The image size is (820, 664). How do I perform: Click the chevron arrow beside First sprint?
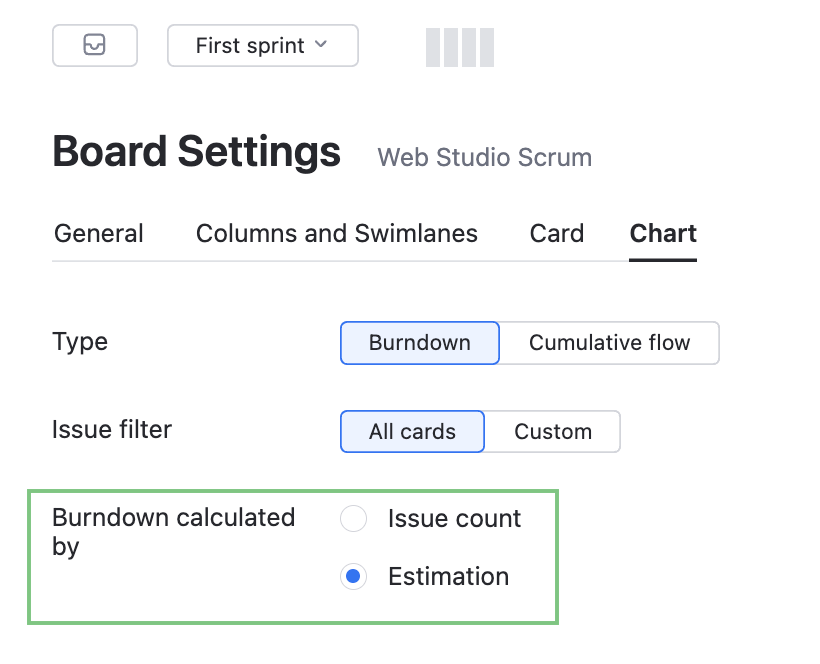(x=321, y=44)
